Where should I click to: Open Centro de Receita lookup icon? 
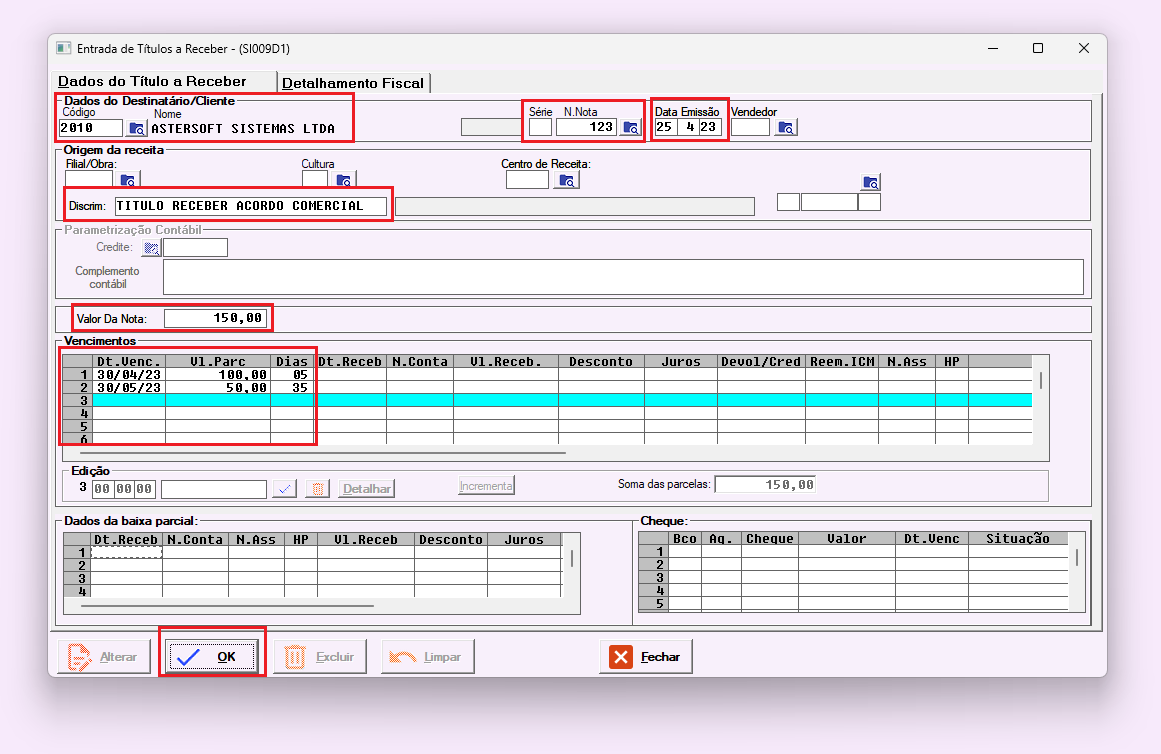pyautogui.click(x=567, y=181)
